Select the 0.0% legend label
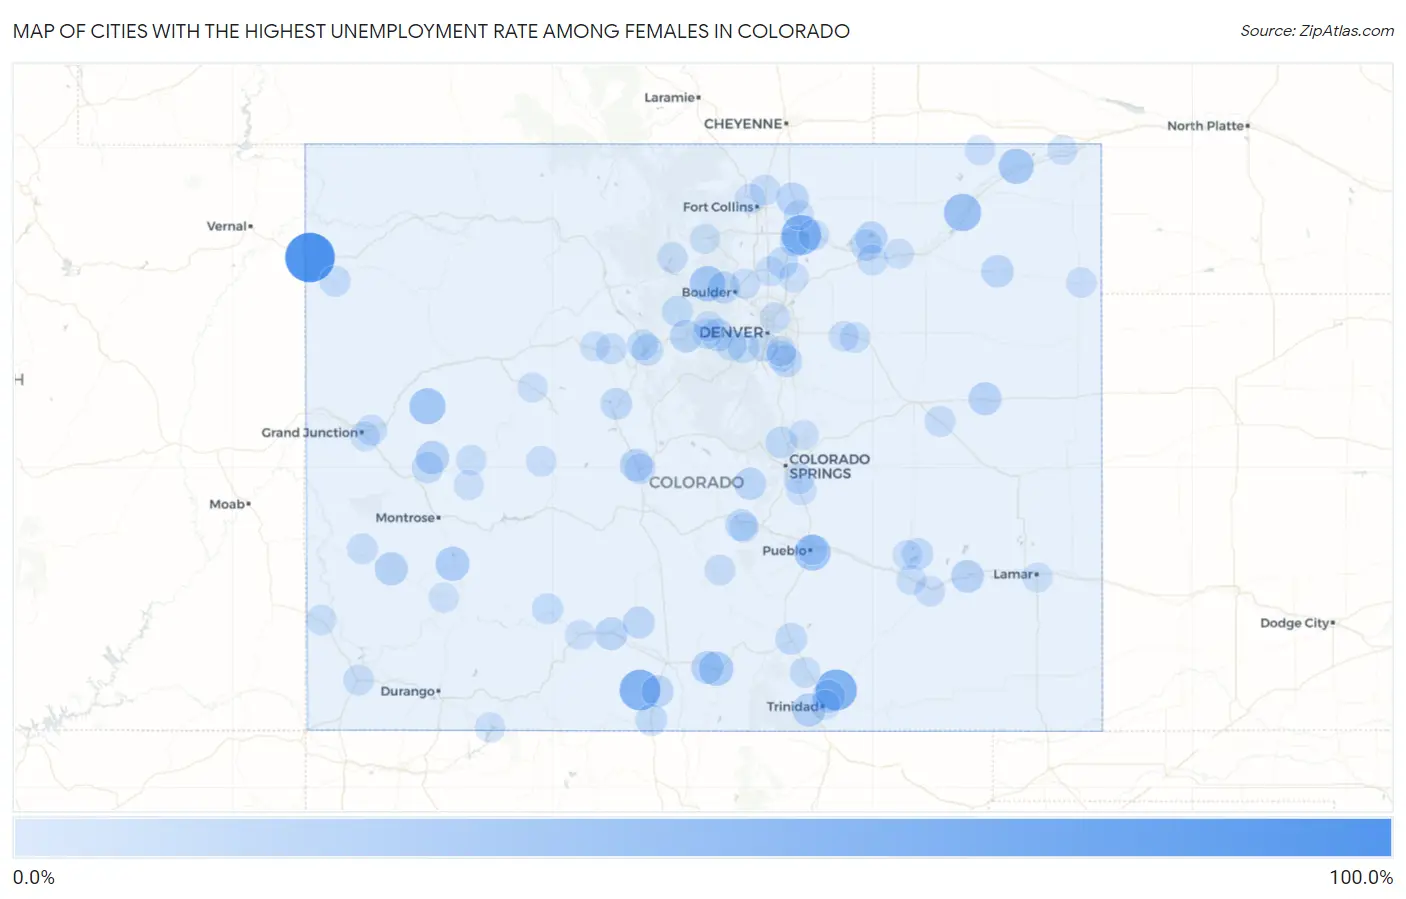Image resolution: width=1406 pixels, height=899 pixels. [34, 877]
